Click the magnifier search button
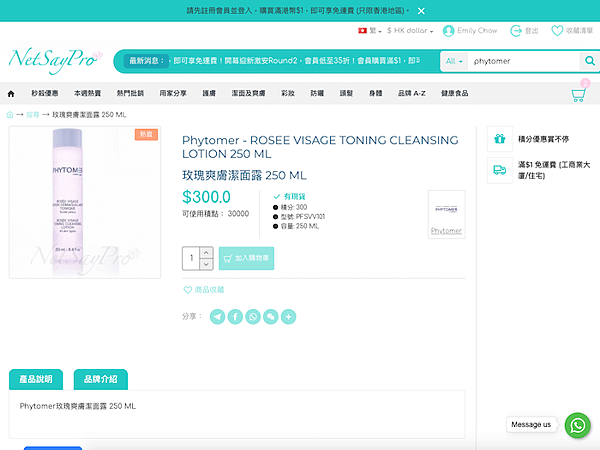 click(590, 61)
